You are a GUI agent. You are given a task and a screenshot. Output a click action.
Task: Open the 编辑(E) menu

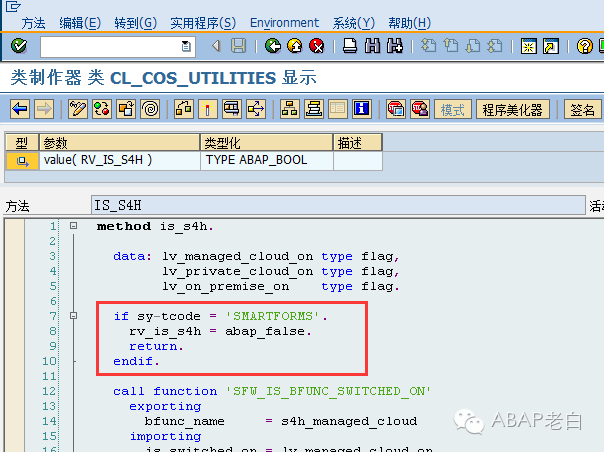[80, 23]
